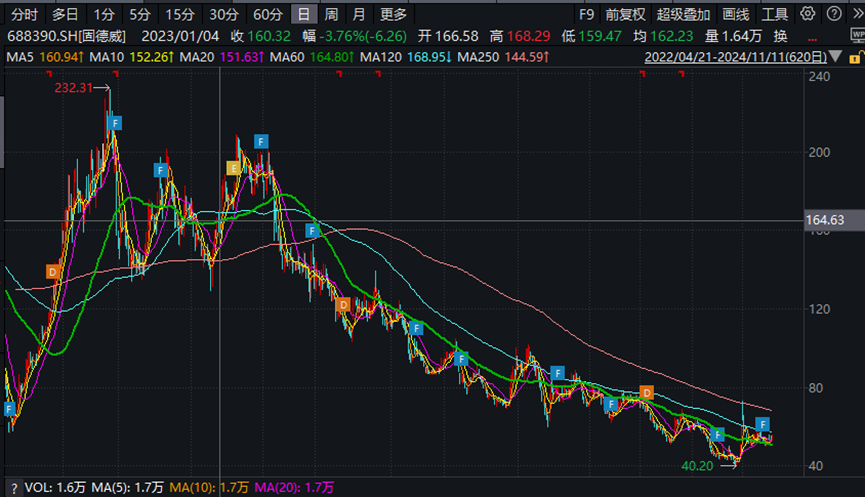Toggle the yellow lock icon beside date range
Image resolution: width=865 pixels, height=497 pixels.
tap(855, 57)
